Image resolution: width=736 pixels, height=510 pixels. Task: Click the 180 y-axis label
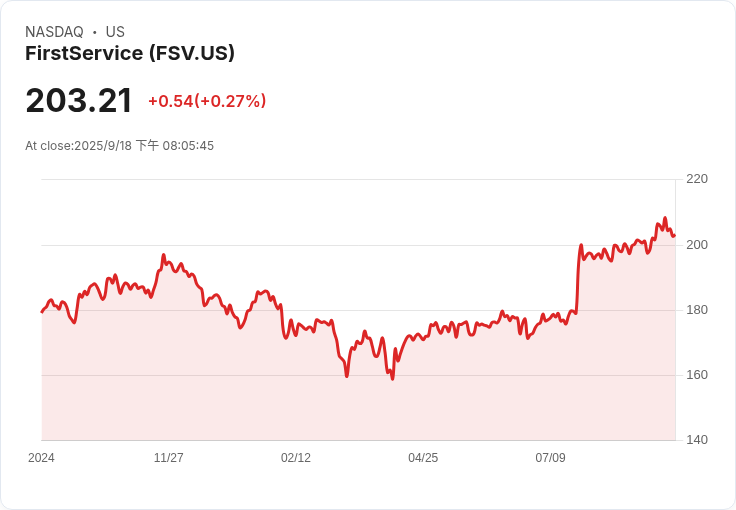696,310
